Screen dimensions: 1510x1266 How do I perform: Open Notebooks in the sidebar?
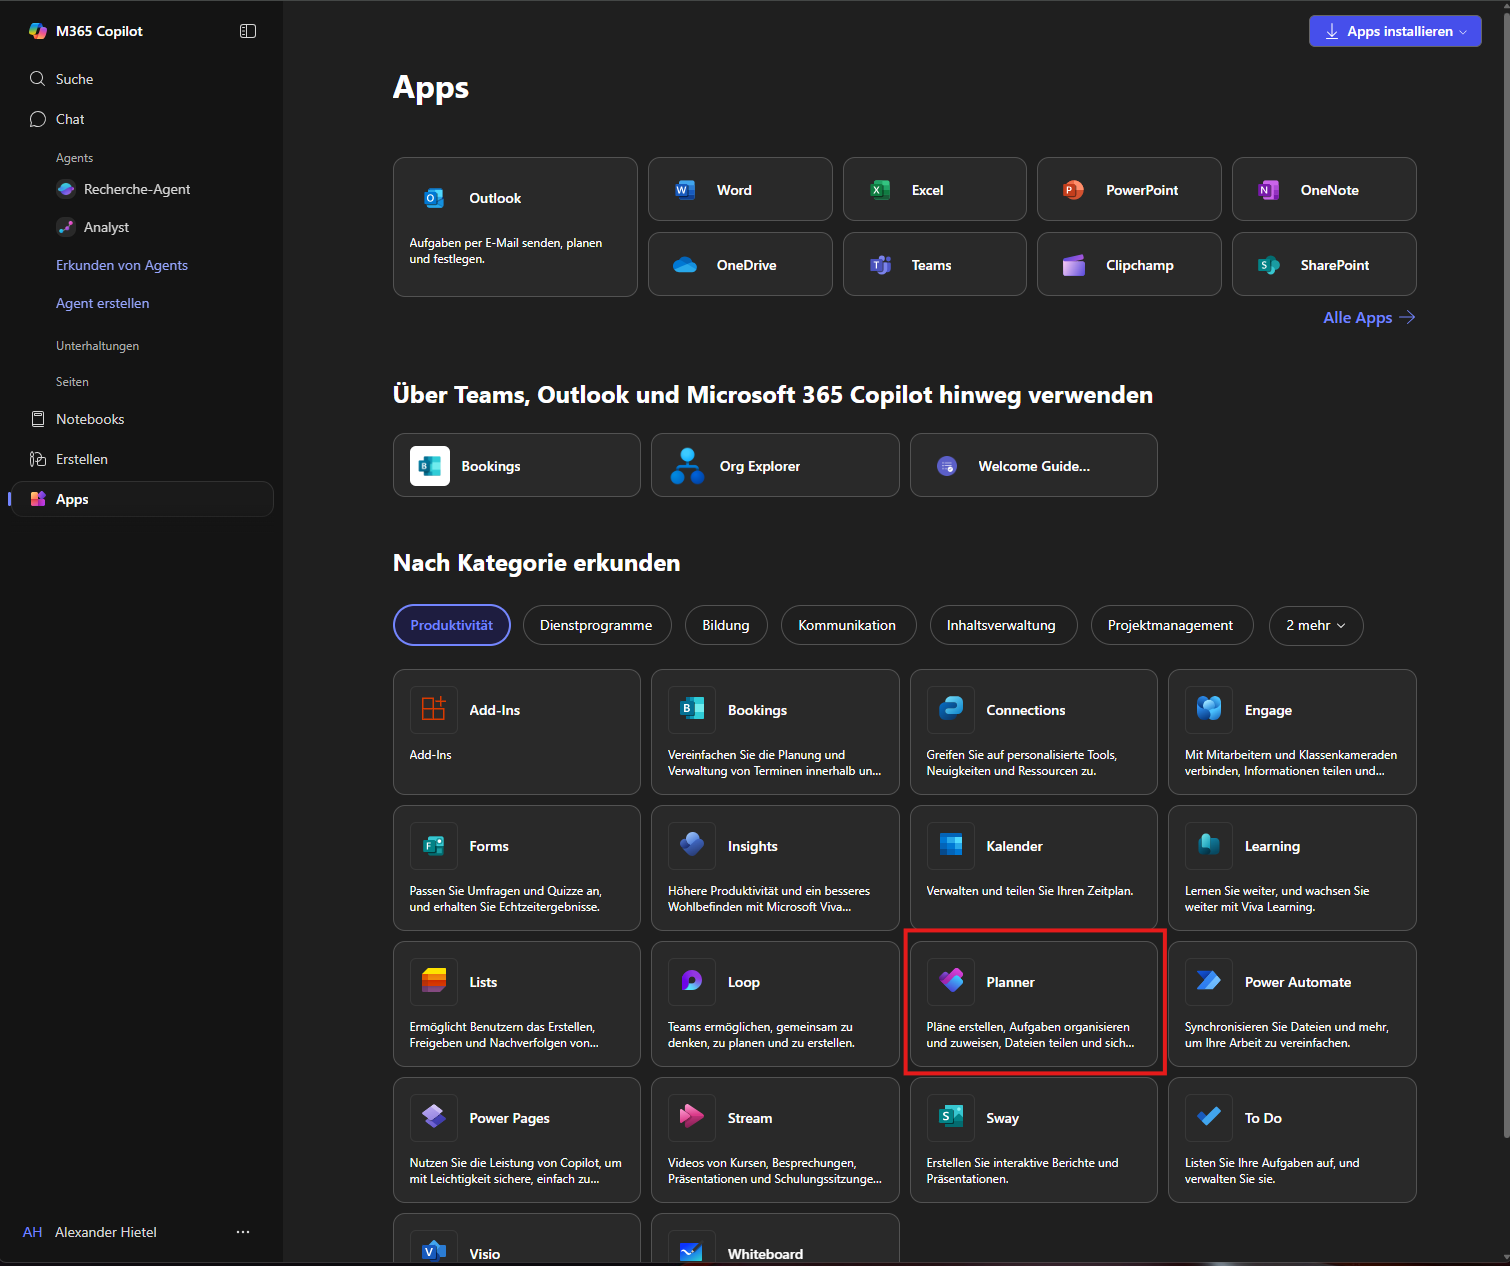point(90,419)
